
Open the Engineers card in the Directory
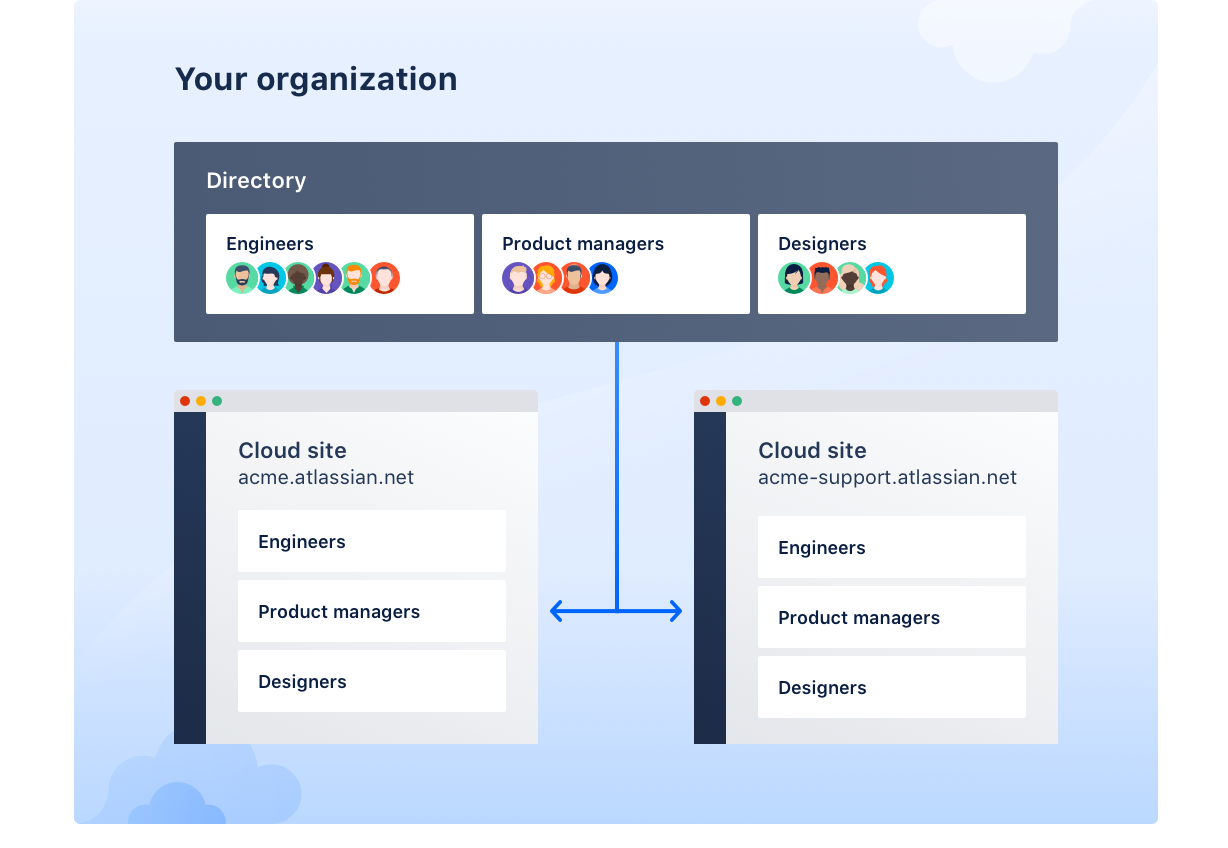340,264
